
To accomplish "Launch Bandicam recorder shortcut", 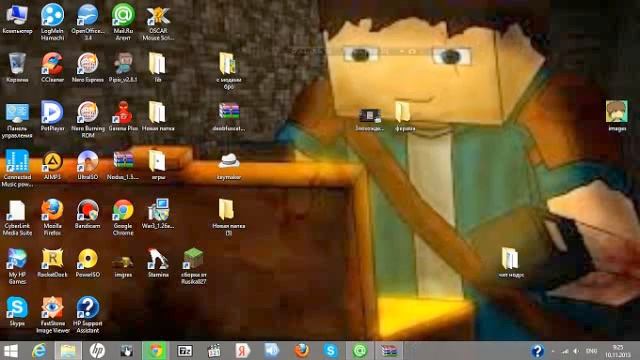I will 87,214.
